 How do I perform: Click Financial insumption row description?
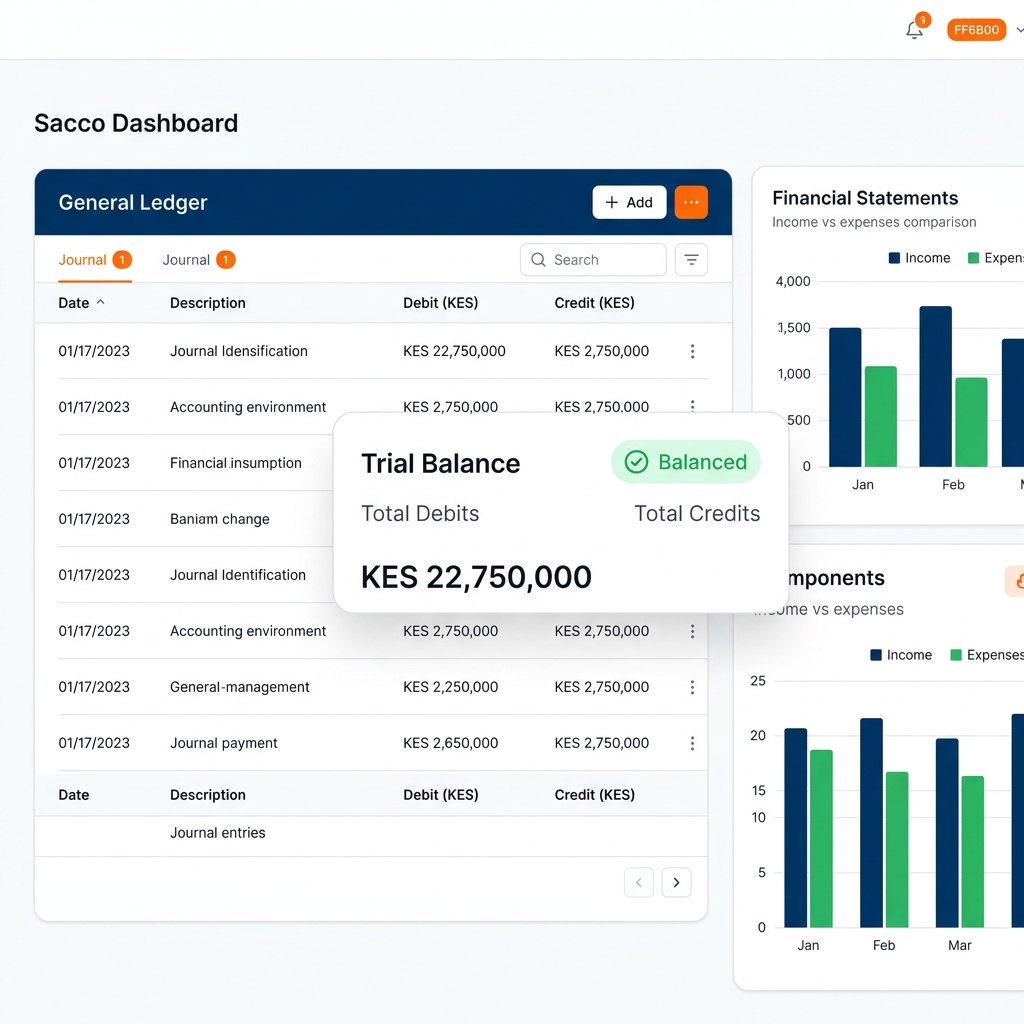(x=236, y=463)
